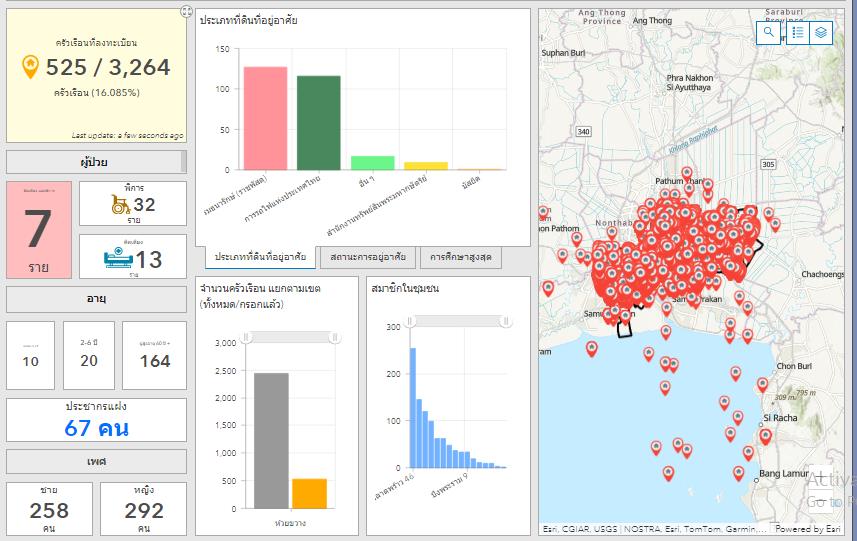This screenshot has height=541, width=857.
Task: Expand the registered households panel fullscreen
Action: (186, 11)
